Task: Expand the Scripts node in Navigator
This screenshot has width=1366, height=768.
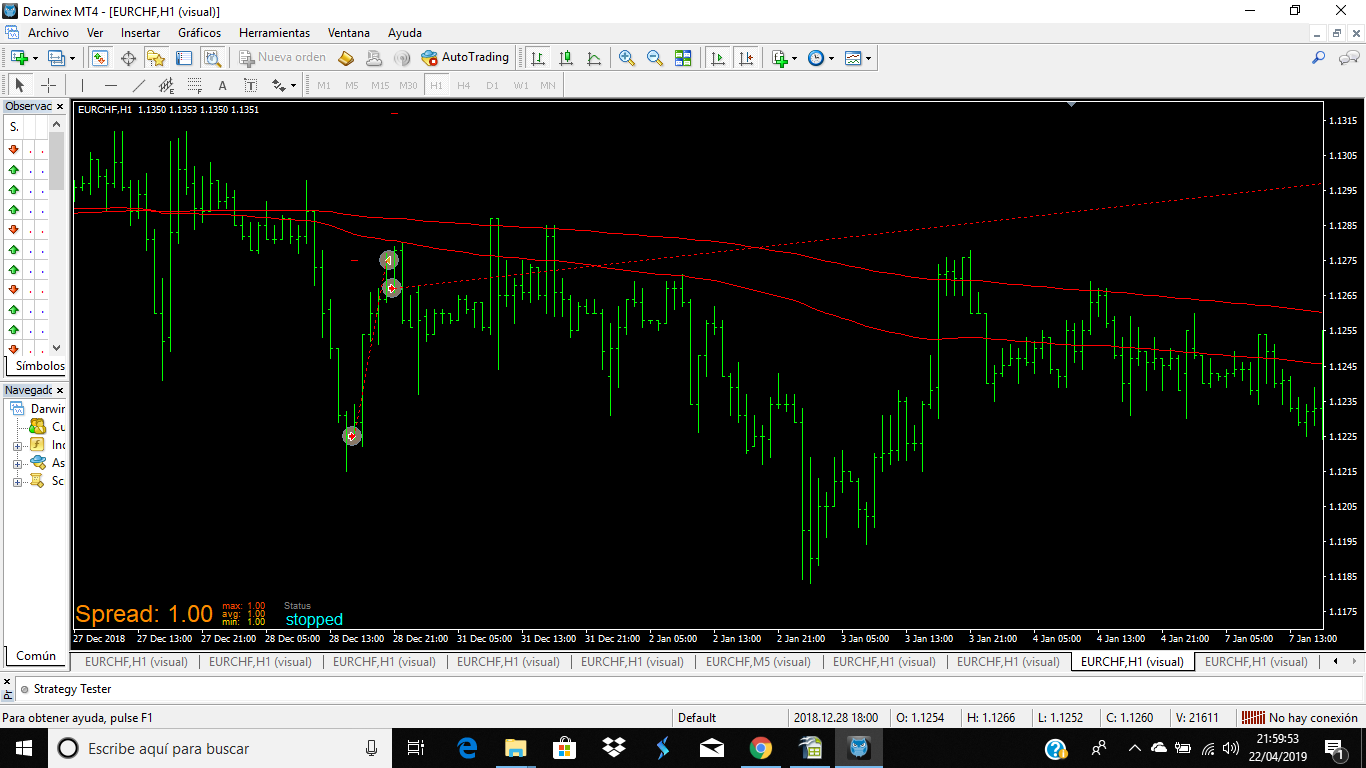Action: point(17,481)
